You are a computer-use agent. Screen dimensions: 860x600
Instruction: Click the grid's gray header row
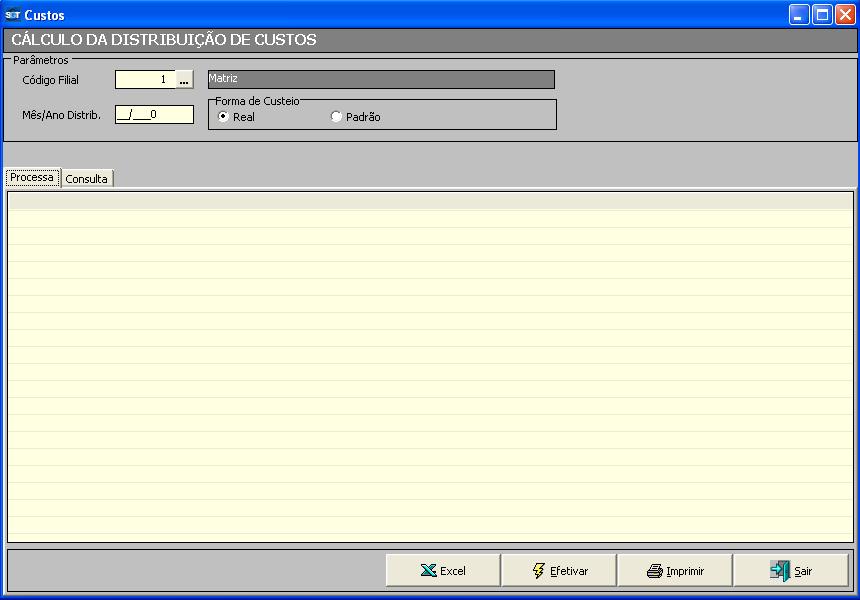tap(430, 200)
